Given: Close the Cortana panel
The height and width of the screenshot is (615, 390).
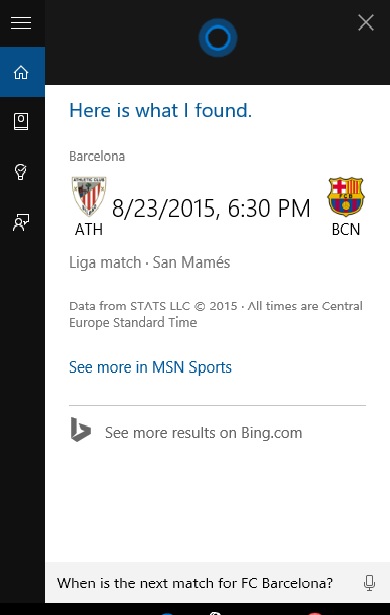Looking at the screenshot, I should tap(366, 22).
